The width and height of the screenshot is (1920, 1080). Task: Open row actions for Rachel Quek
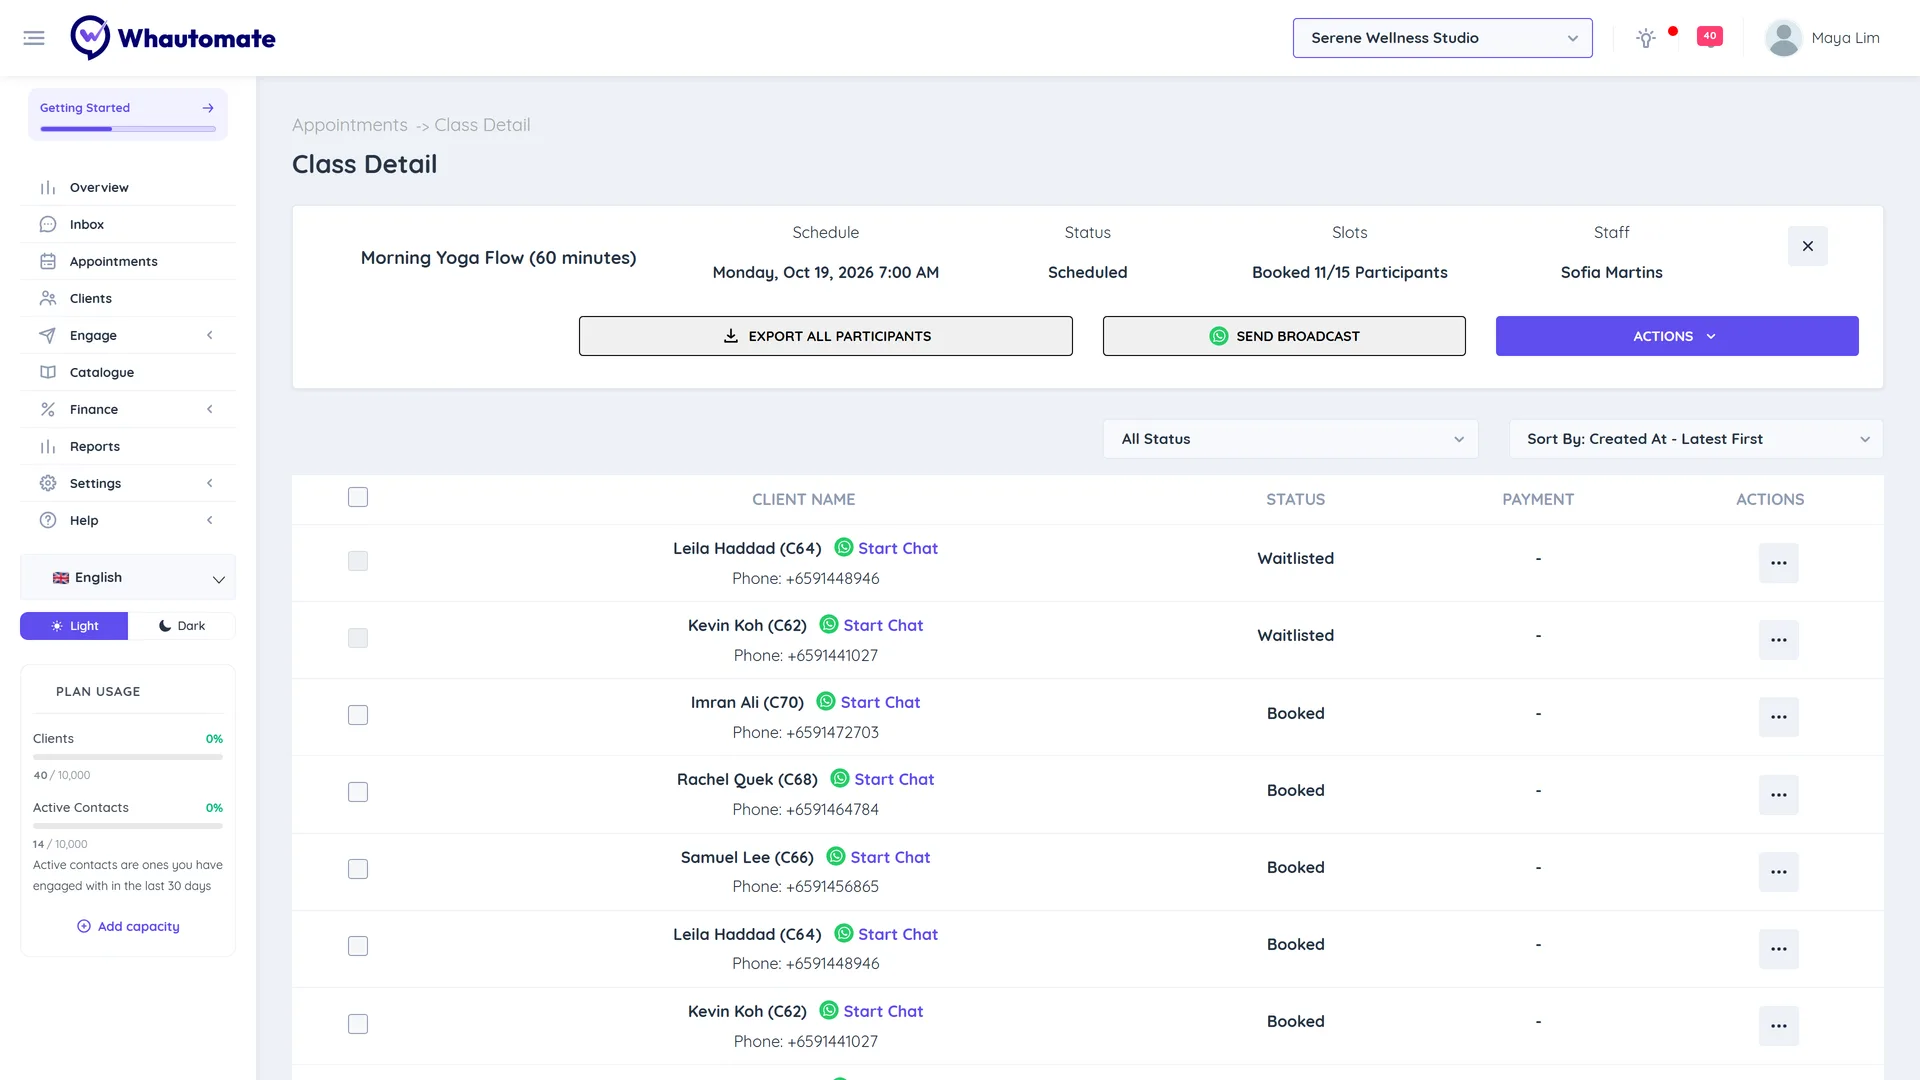point(1778,794)
